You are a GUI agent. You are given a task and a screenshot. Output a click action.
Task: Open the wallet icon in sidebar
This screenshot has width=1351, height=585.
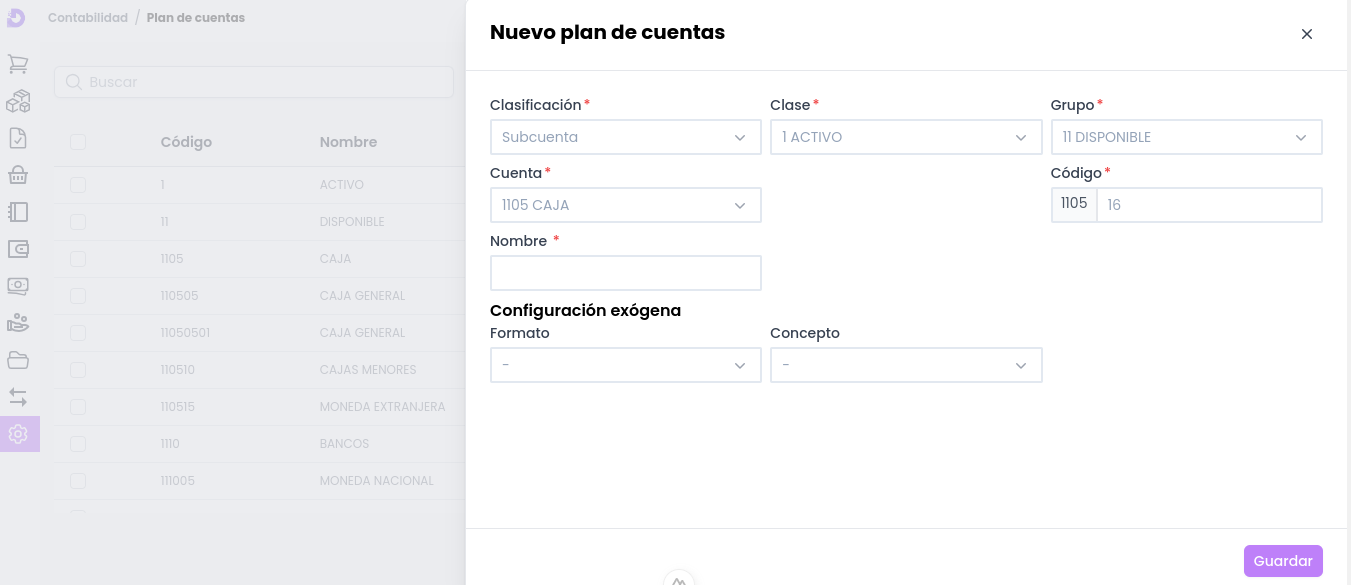18,249
